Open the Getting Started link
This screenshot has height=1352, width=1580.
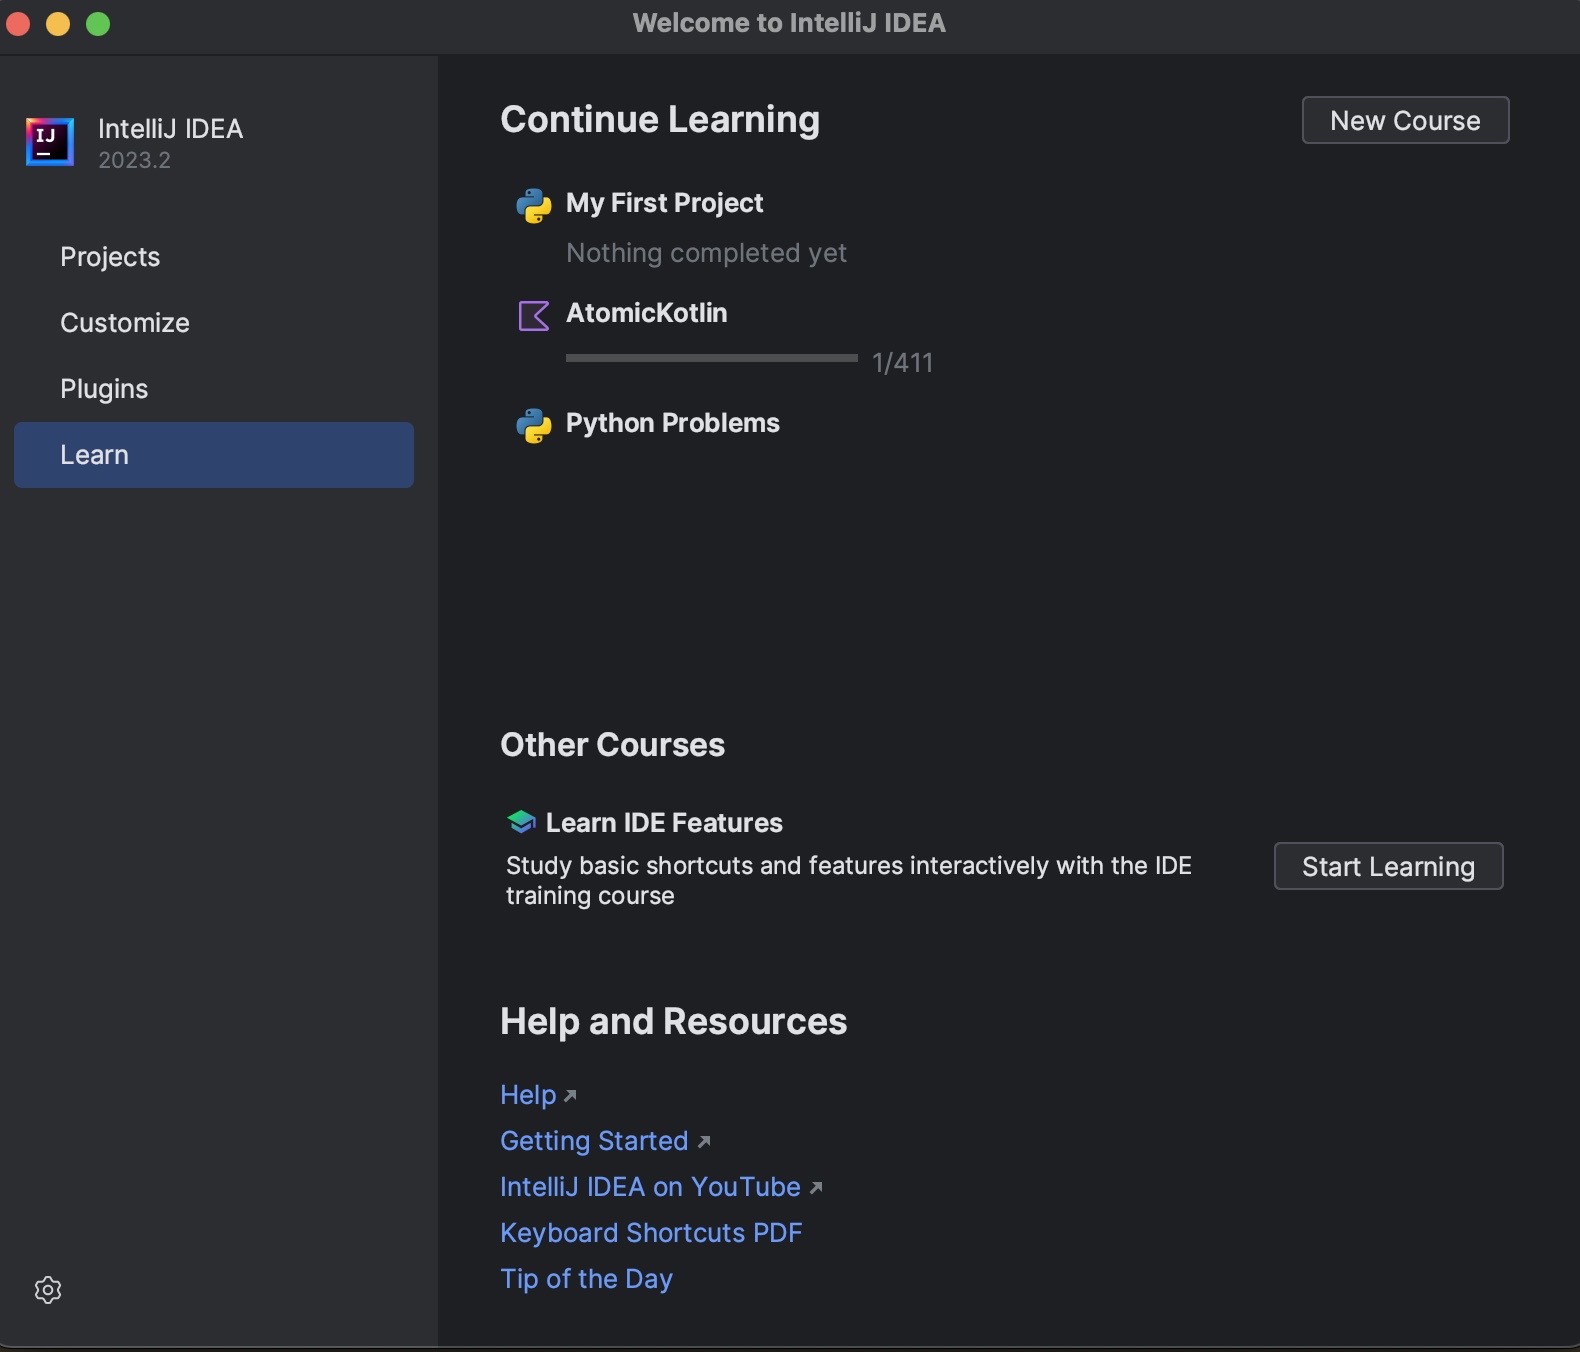point(594,1141)
